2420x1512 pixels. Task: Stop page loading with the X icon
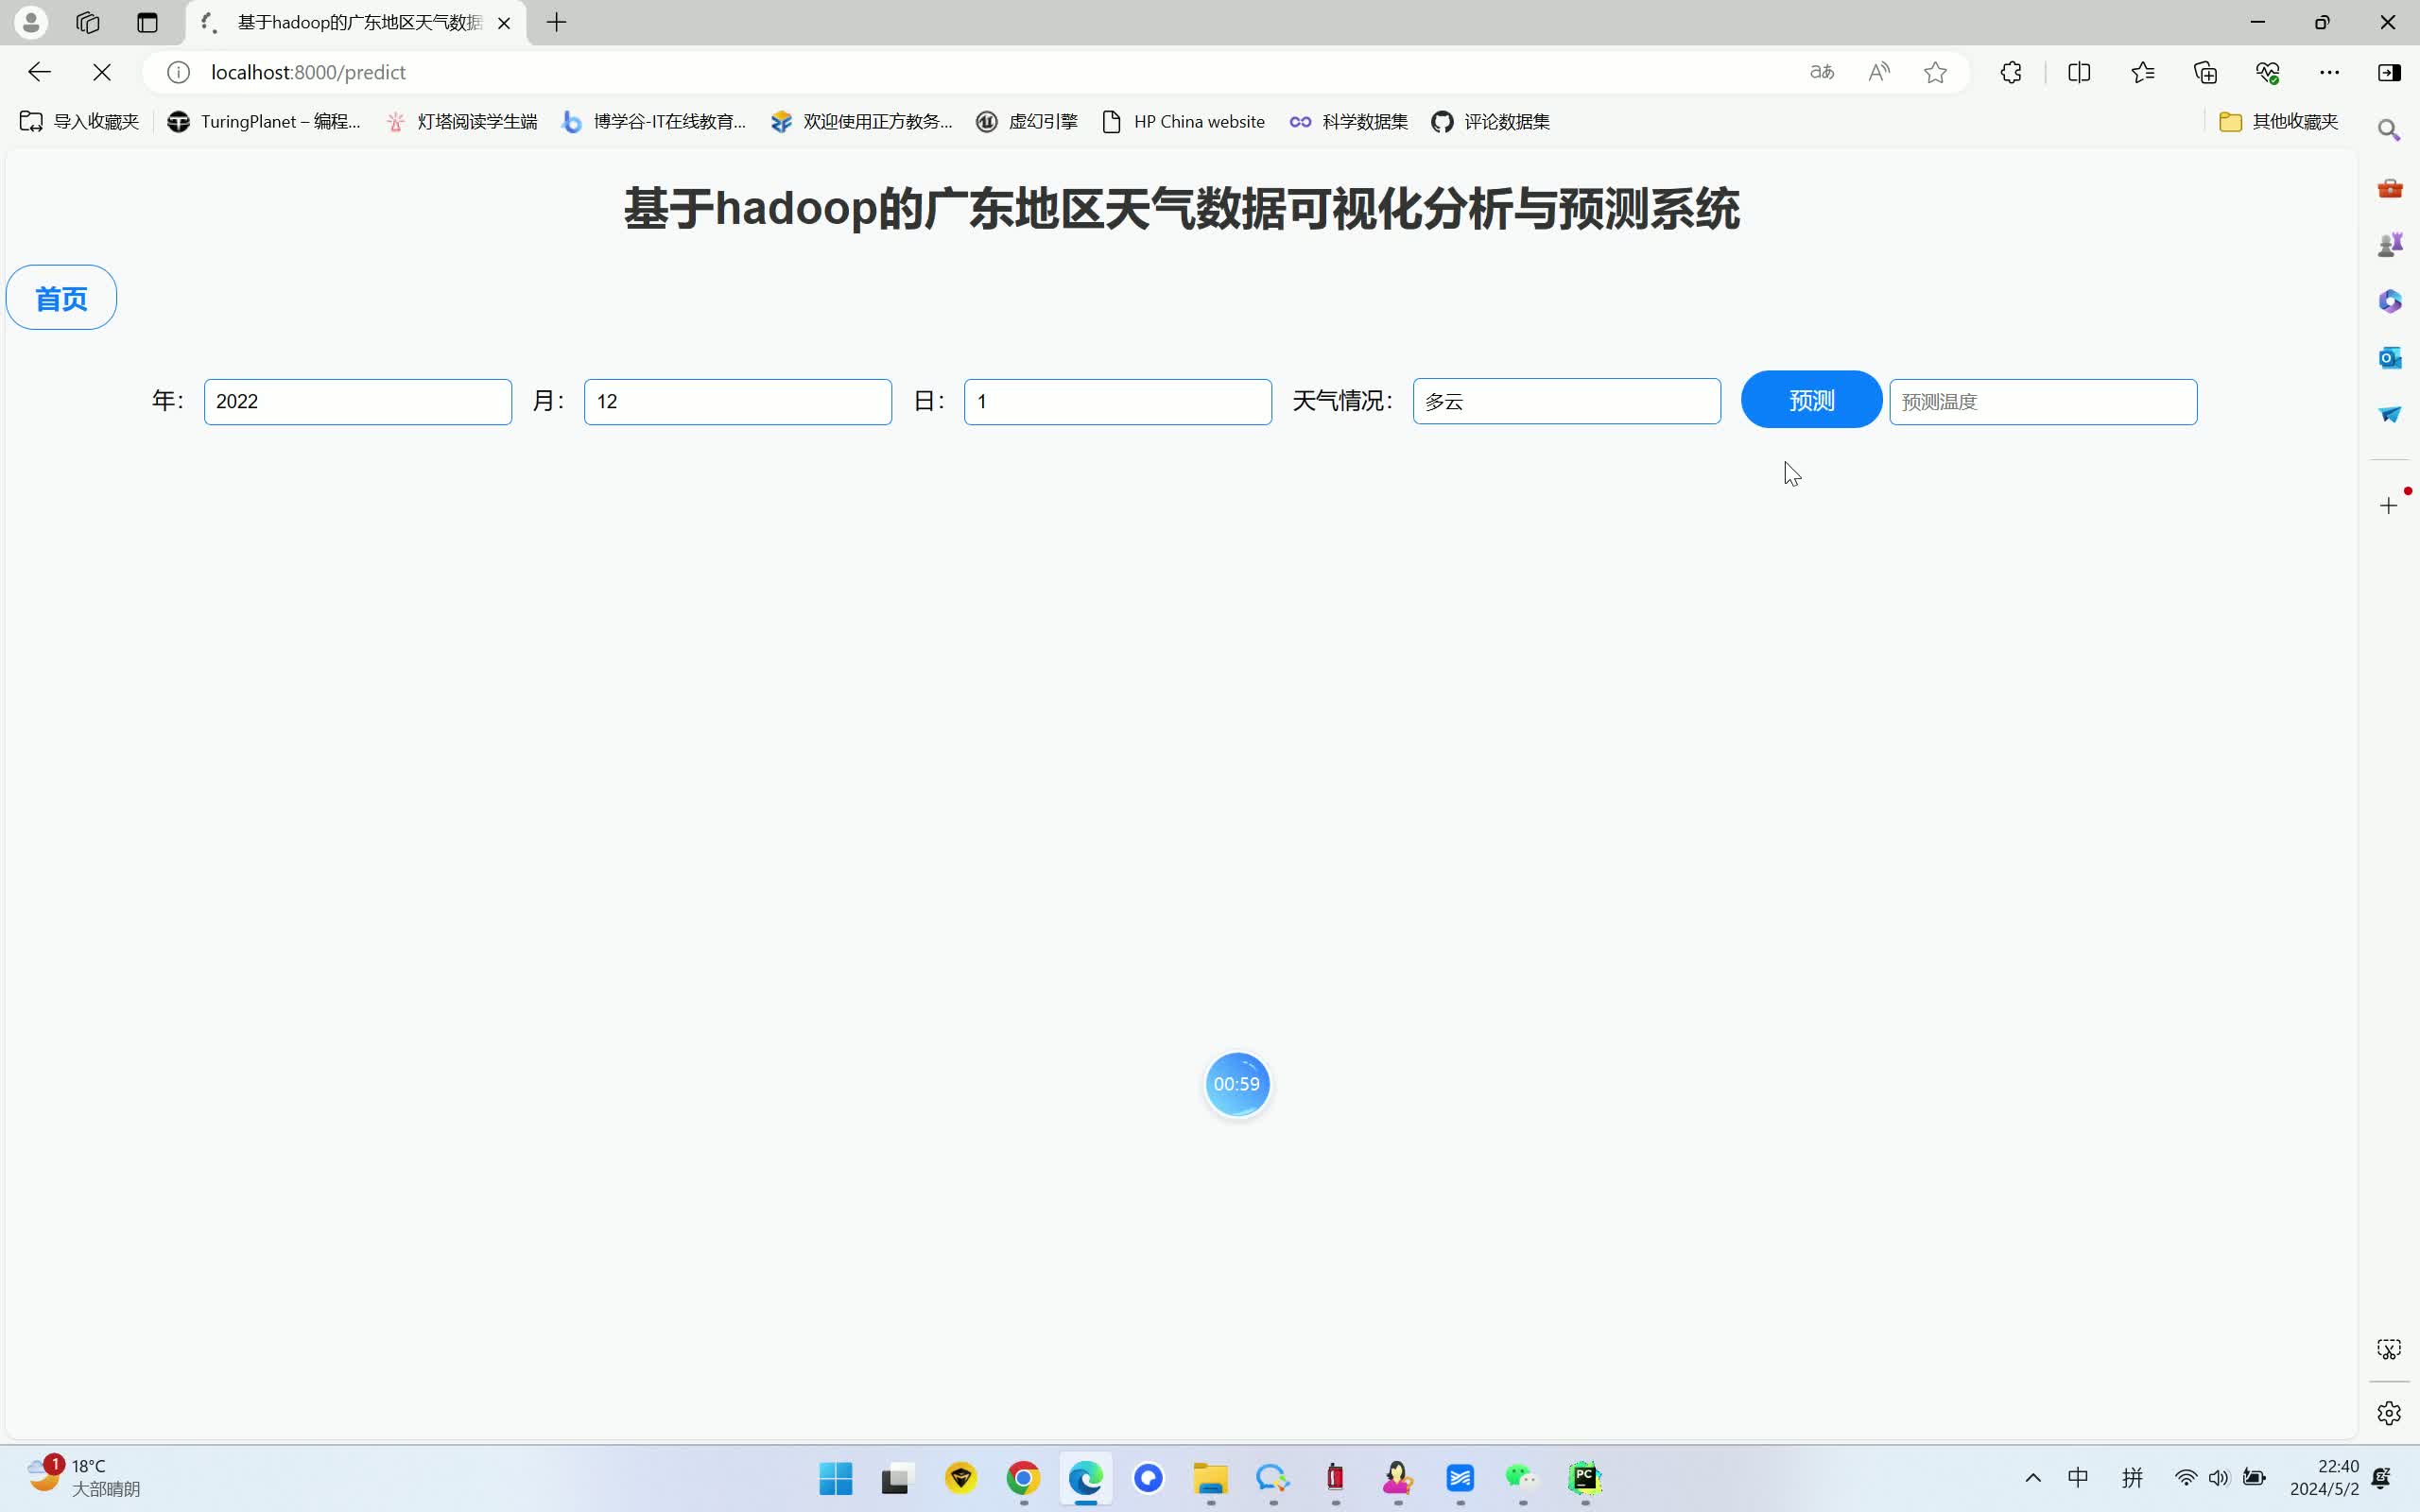point(102,72)
